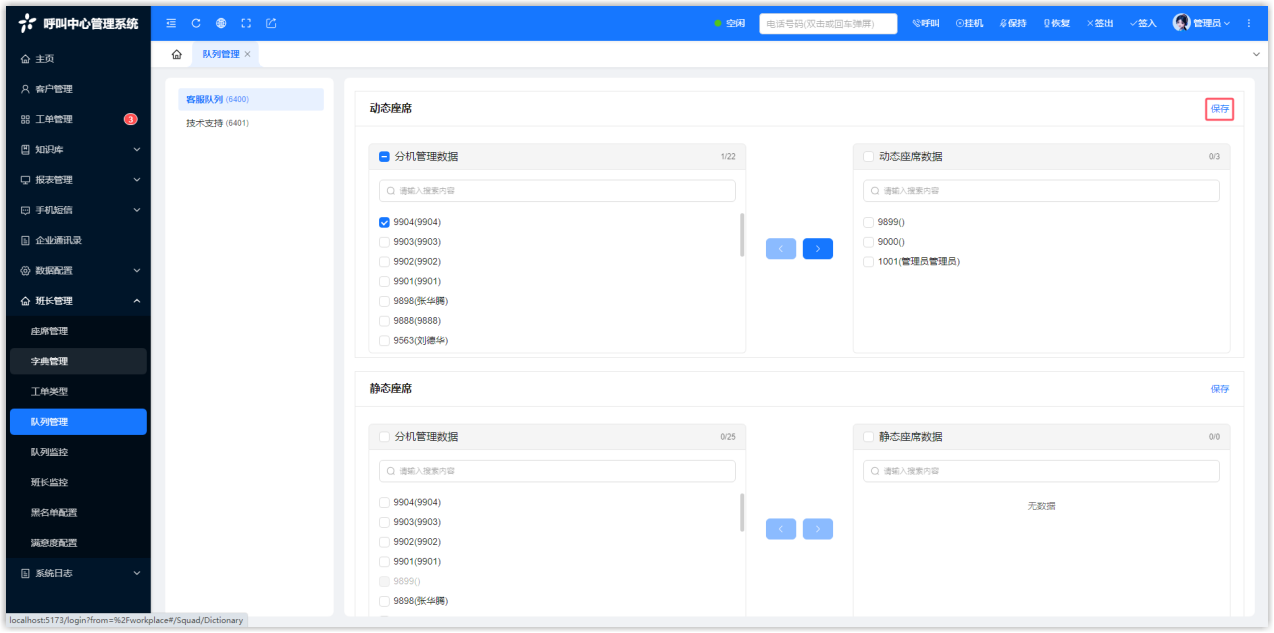This screenshot has height=633, width=1274.
Task: Close the 队列管理 tab
Action: pos(248,54)
